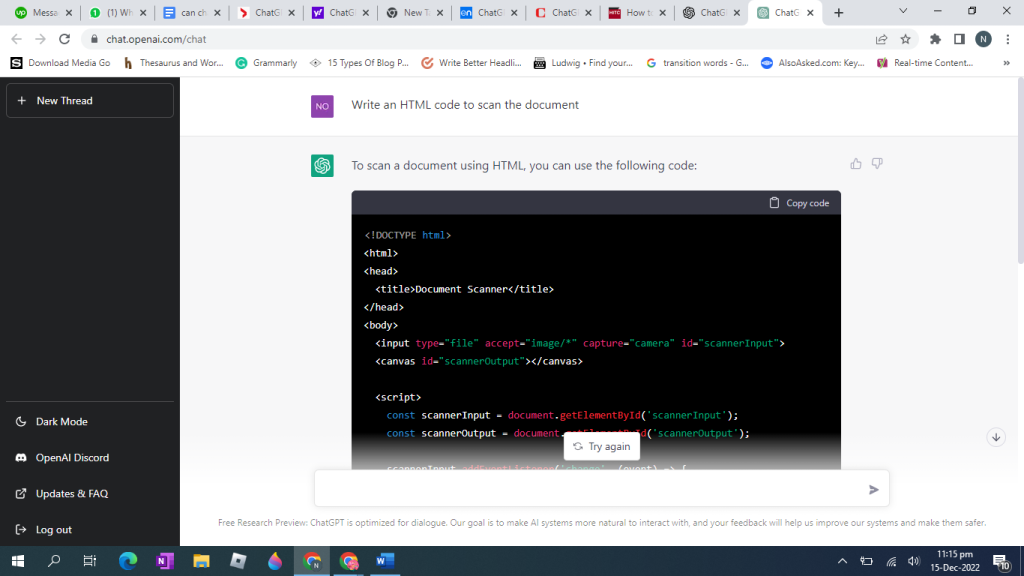Click the Try again button
This screenshot has height=576, width=1024.
pos(602,447)
